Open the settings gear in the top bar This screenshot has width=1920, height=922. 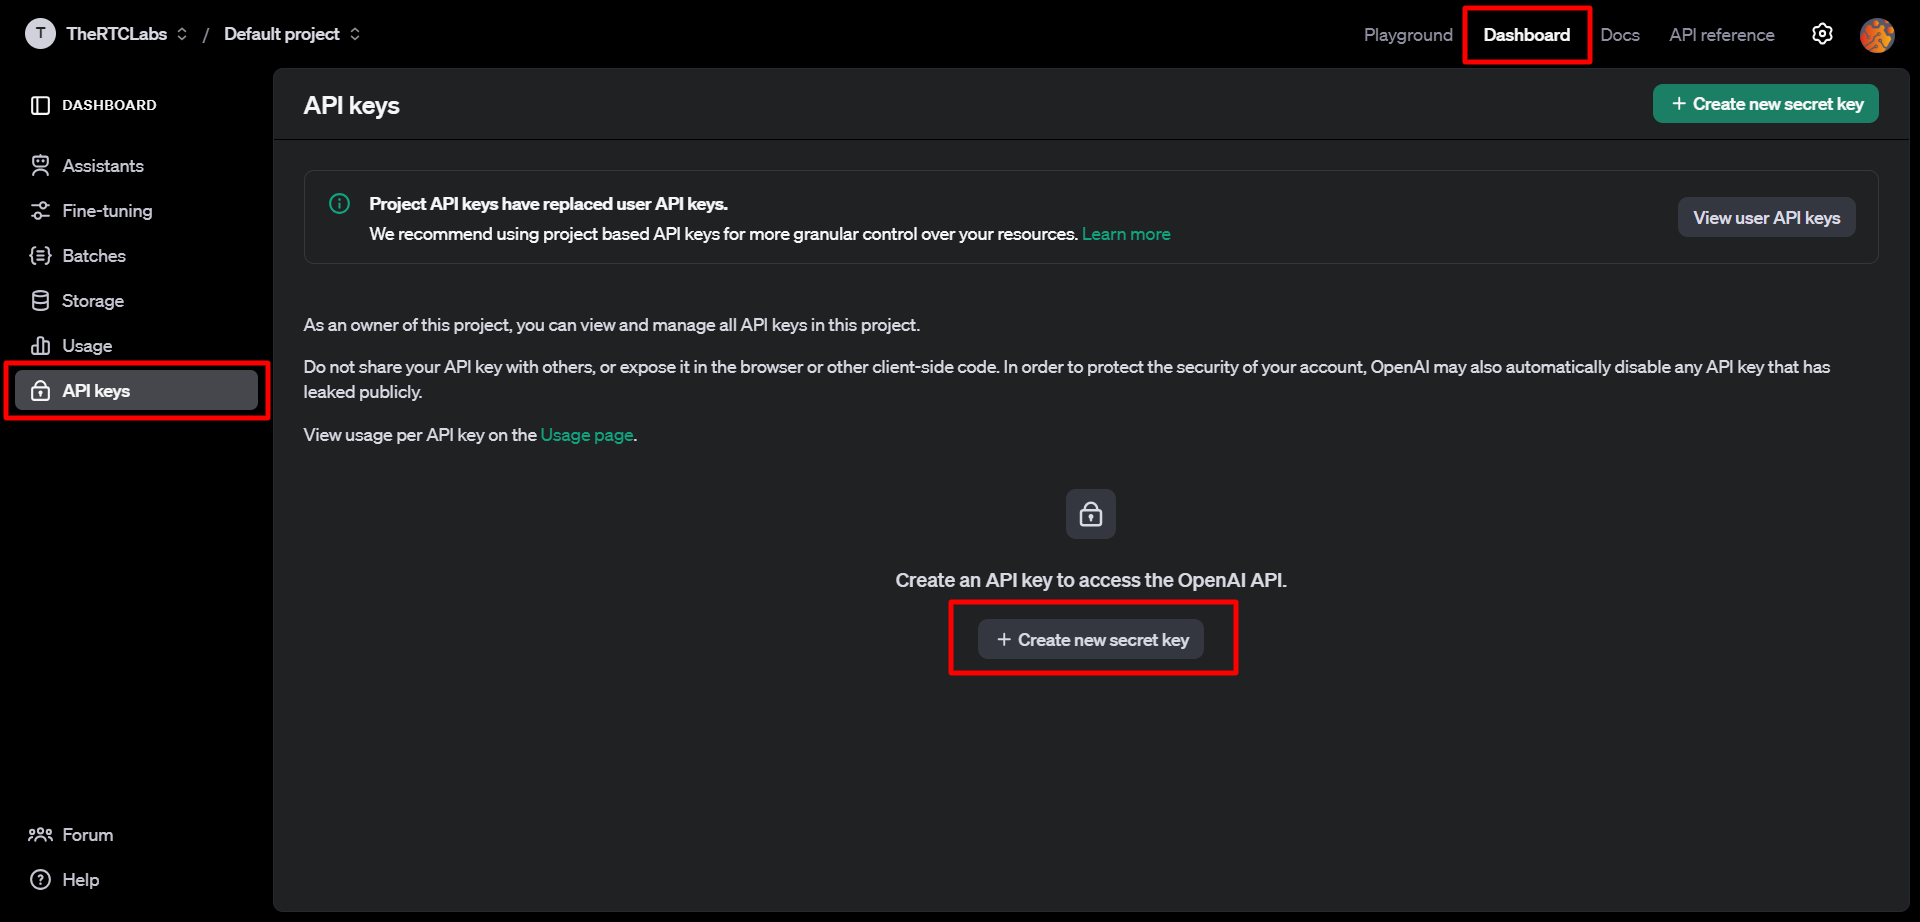[1822, 33]
